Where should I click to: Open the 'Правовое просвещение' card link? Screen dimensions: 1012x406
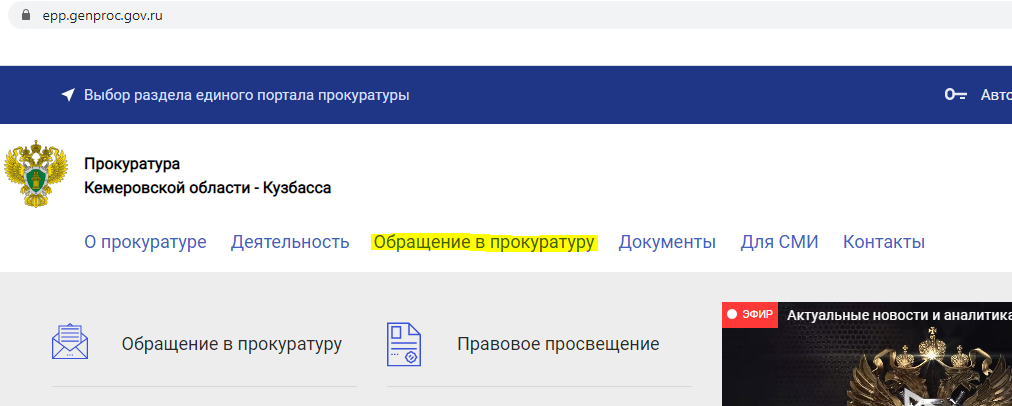[558, 345]
